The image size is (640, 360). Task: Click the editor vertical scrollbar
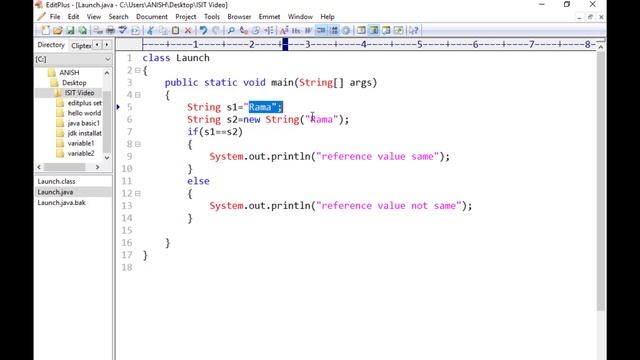point(600,180)
